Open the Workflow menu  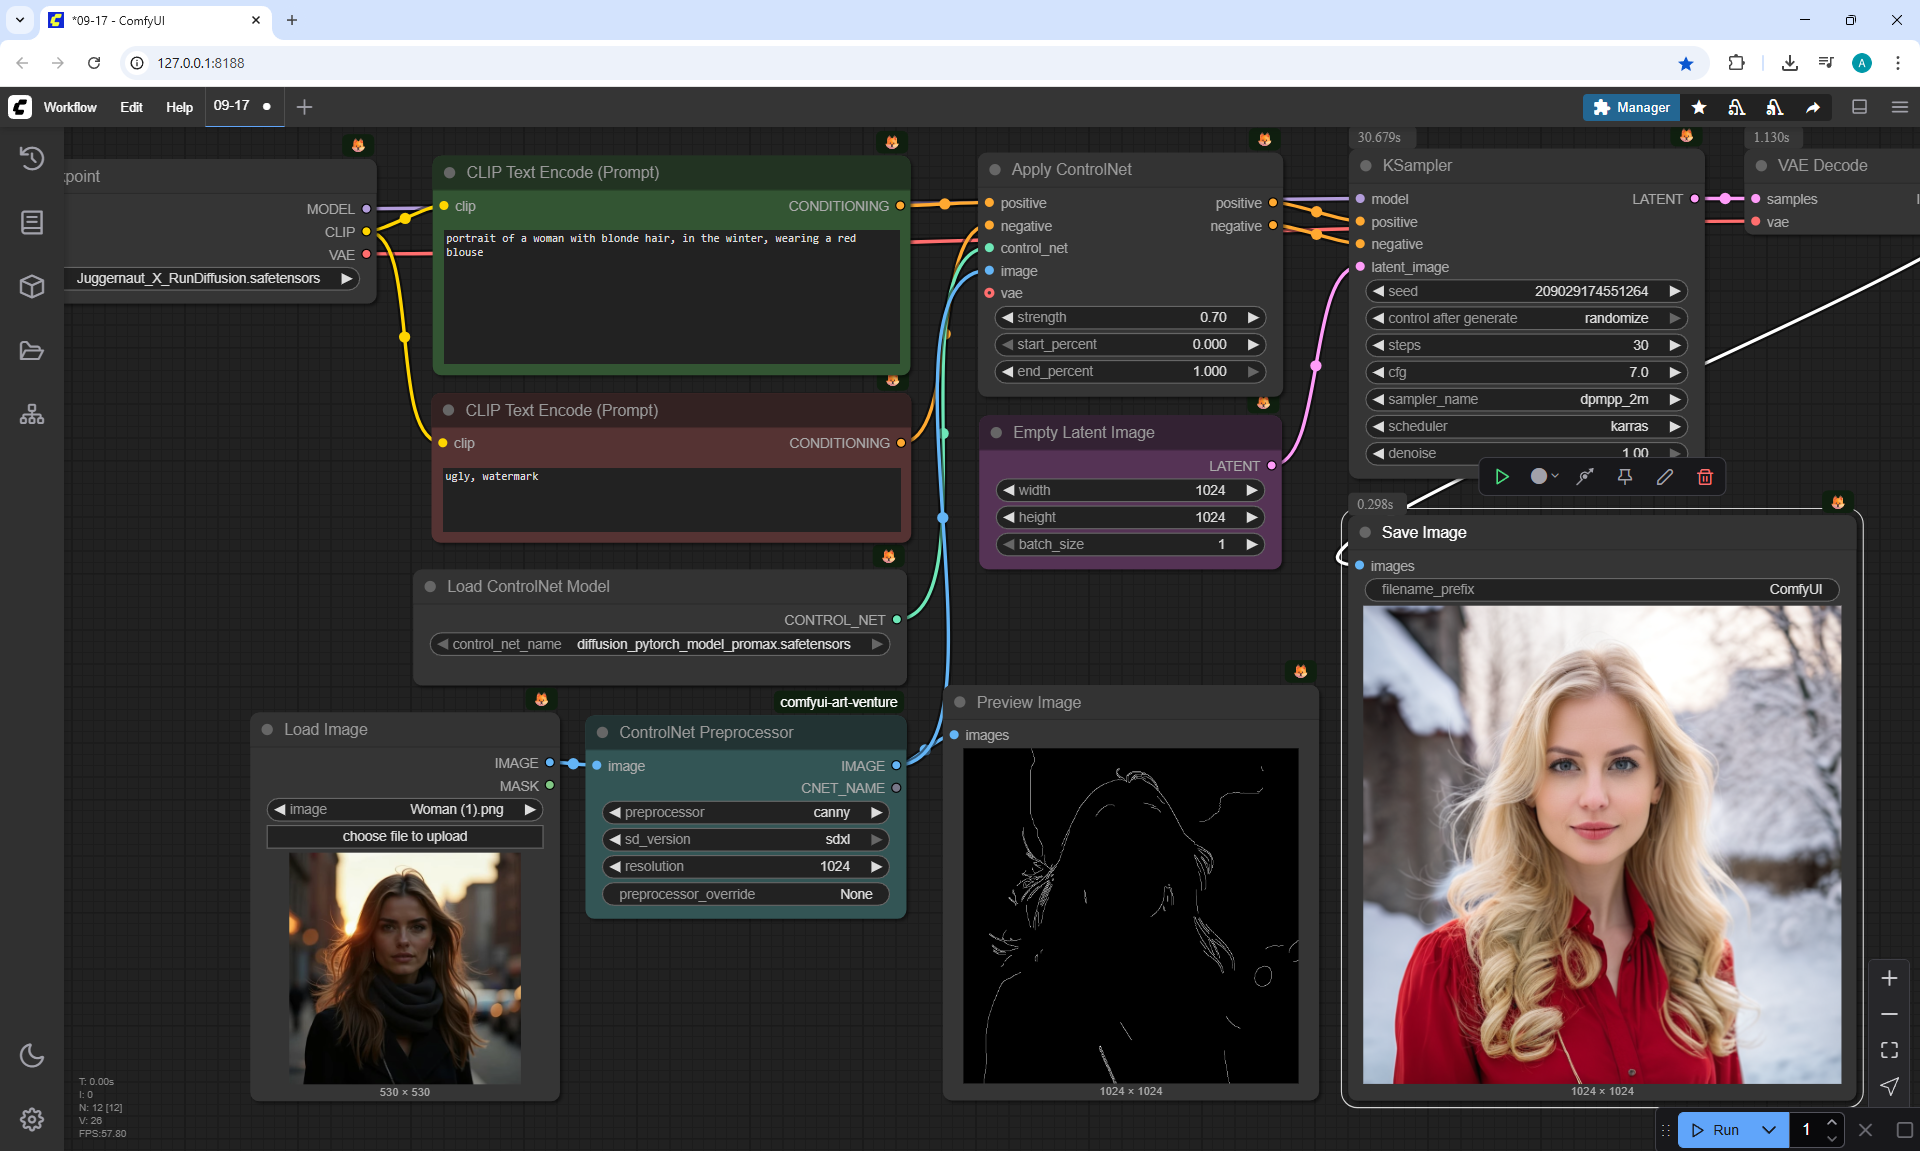70,107
